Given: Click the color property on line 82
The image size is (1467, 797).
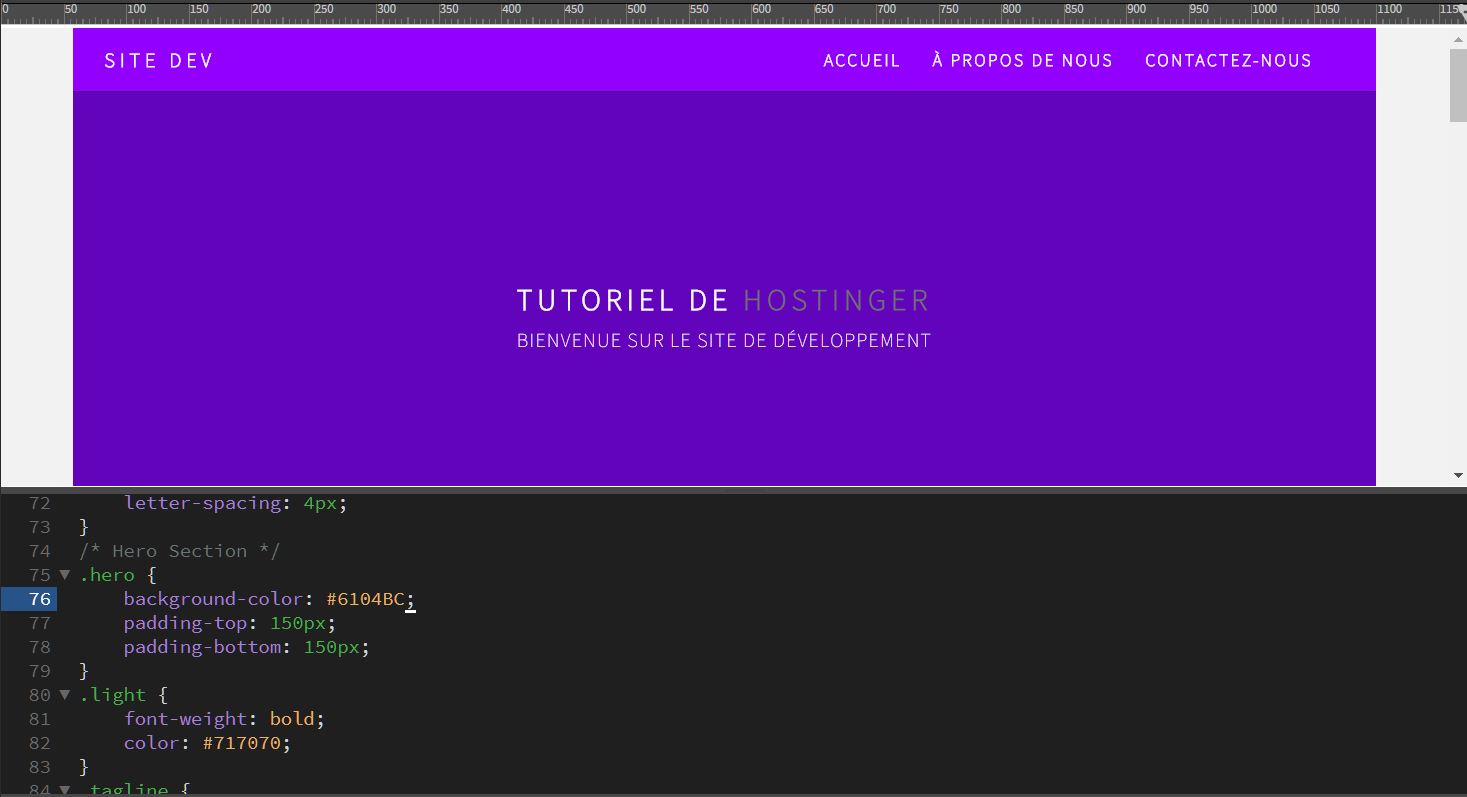Looking at the screenshot, I should click(152, 743).
